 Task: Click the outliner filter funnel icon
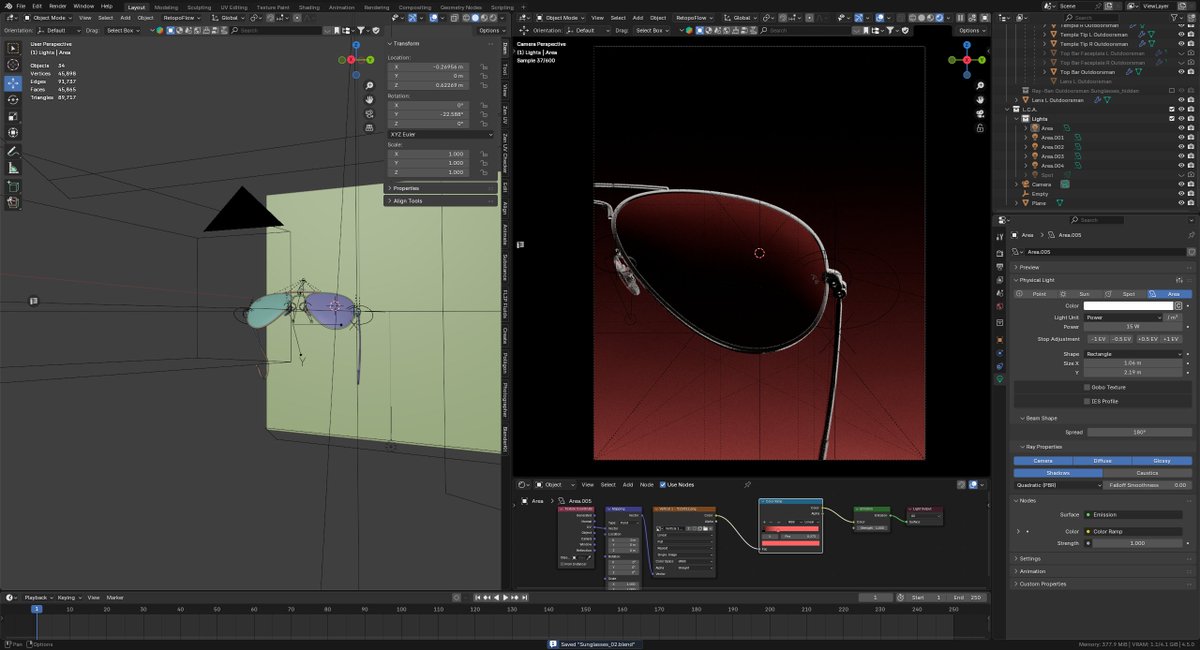pyautogui.click(x=1175, y=18)
